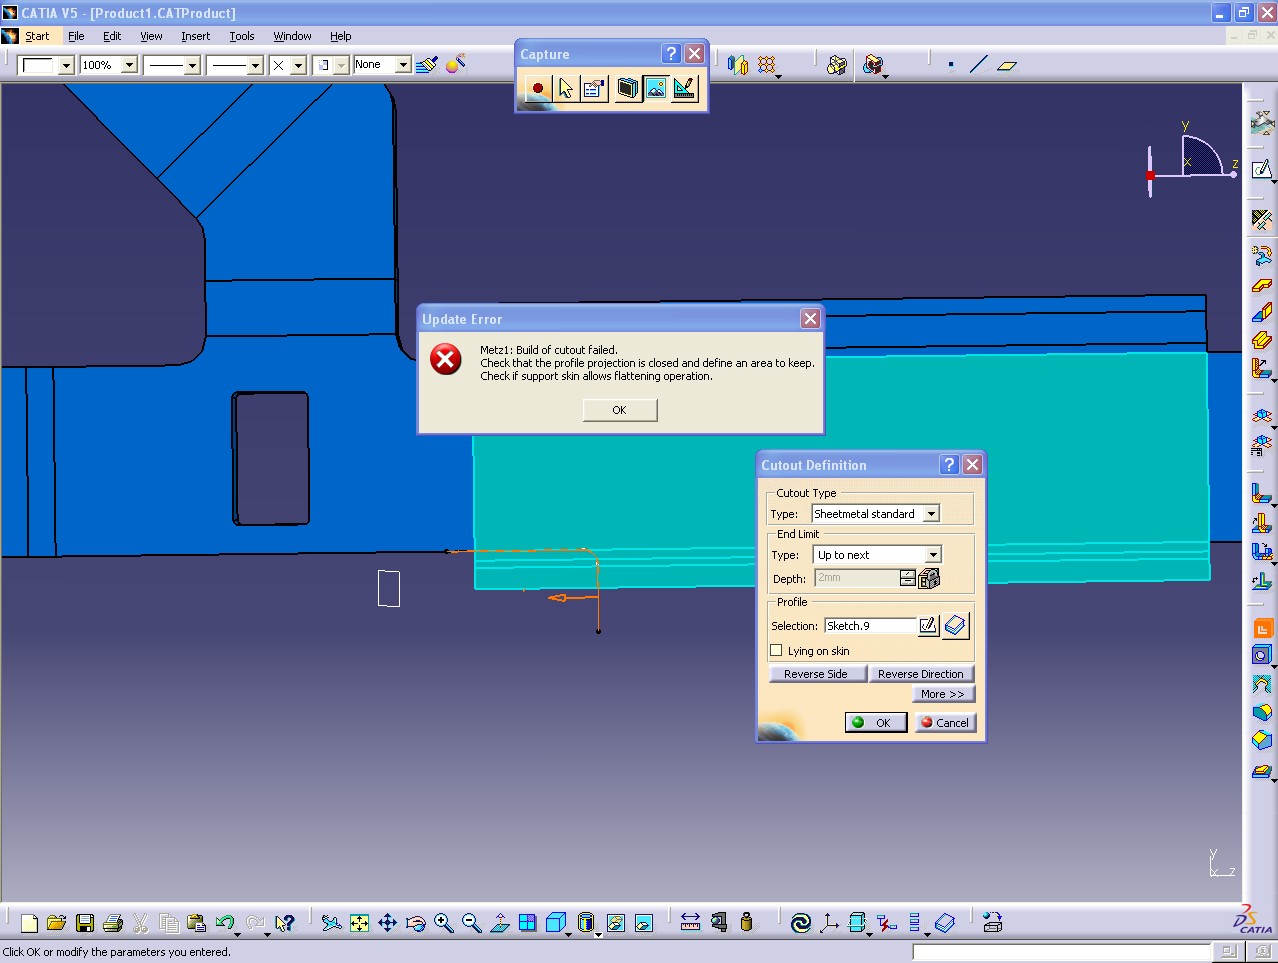The width and height of the screenshot is (1278, 963).
Task: Select the Rotate view tool
Action: [415, 923]
